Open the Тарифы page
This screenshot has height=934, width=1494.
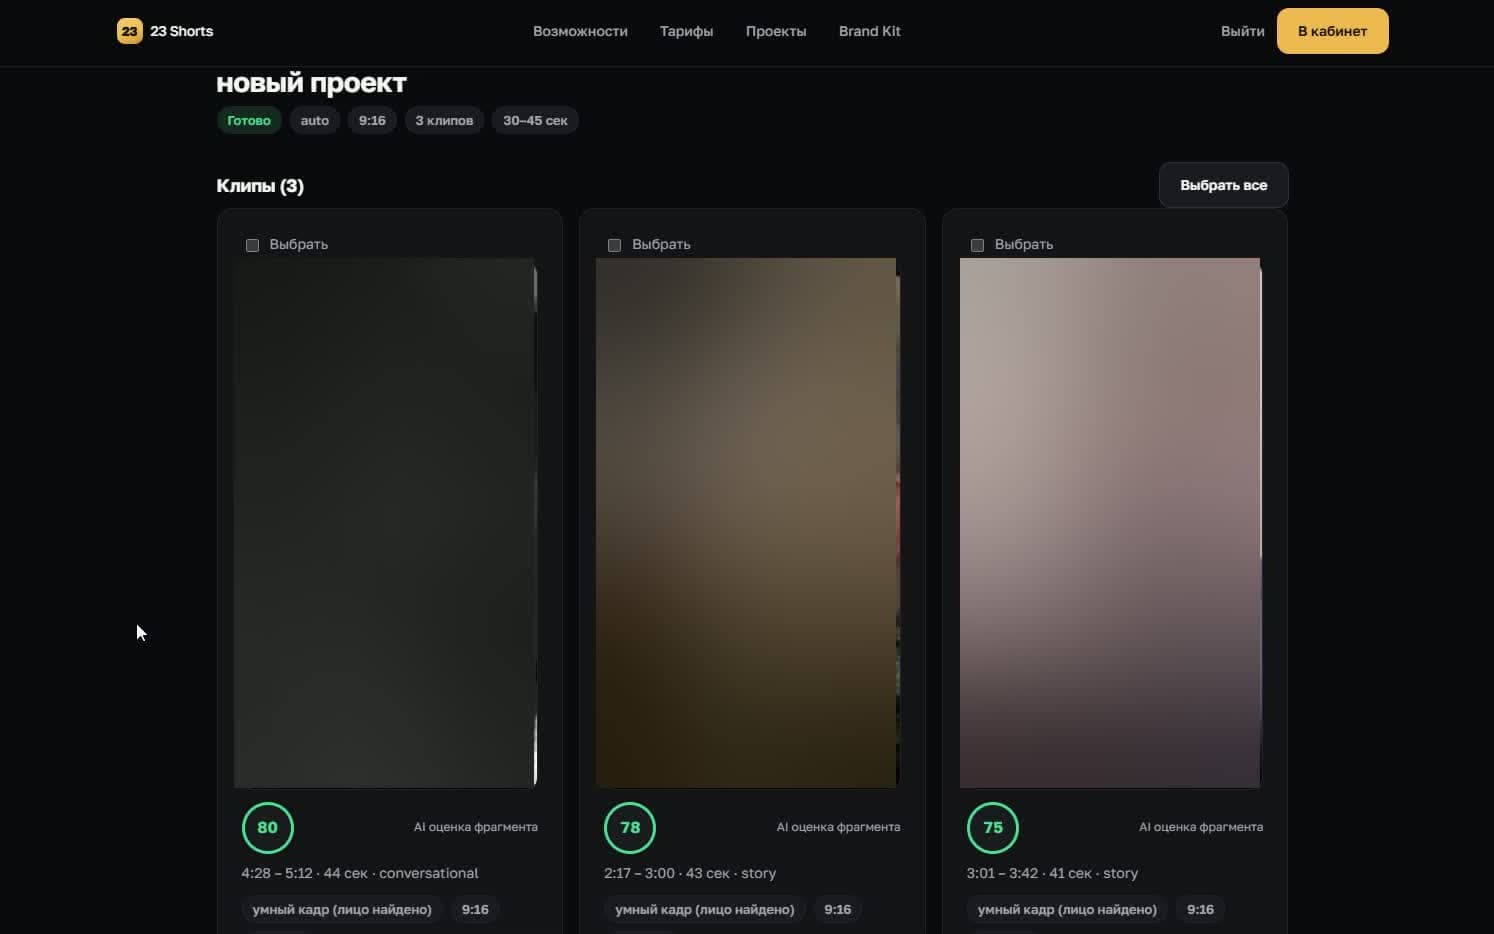click(x=686, y=31)
